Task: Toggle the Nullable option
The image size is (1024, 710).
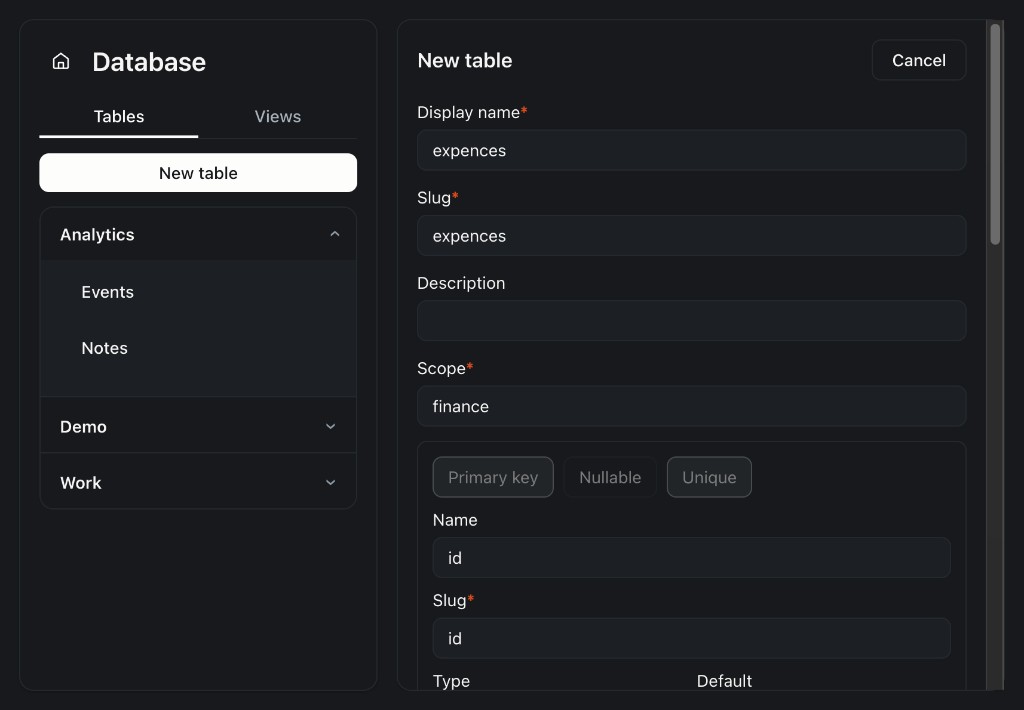Action: (610, 477)
